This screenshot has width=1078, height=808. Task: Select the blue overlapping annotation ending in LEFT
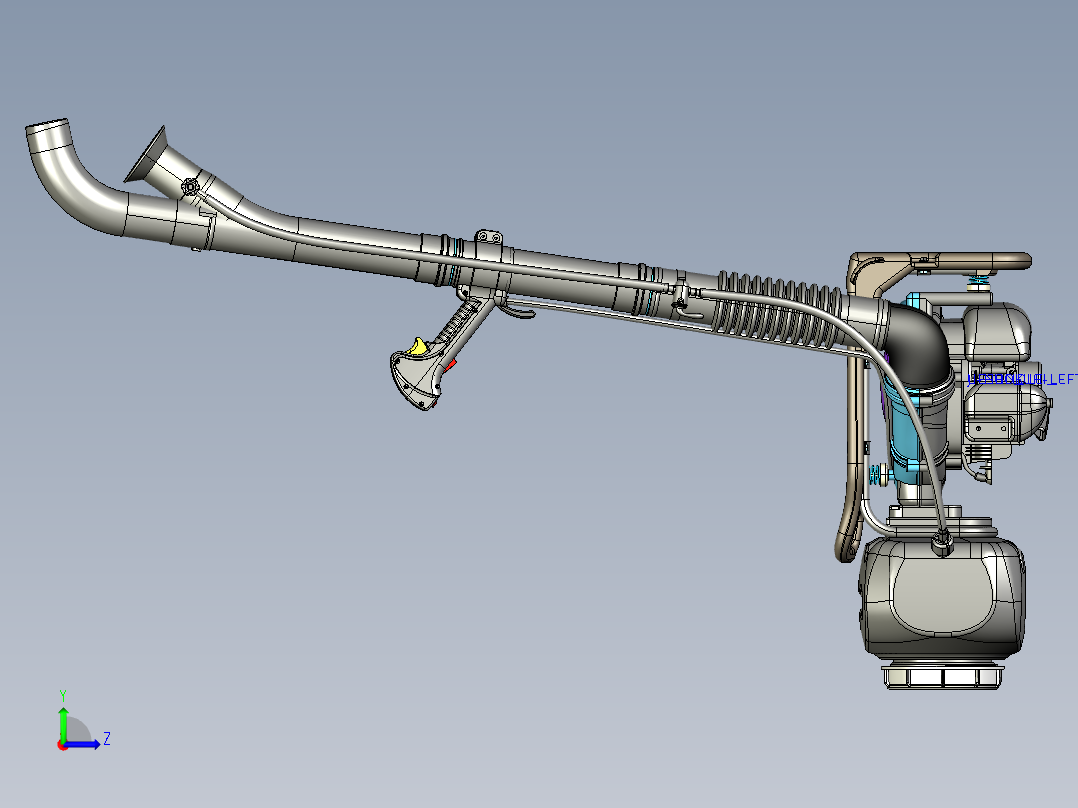coord(1022,379)
